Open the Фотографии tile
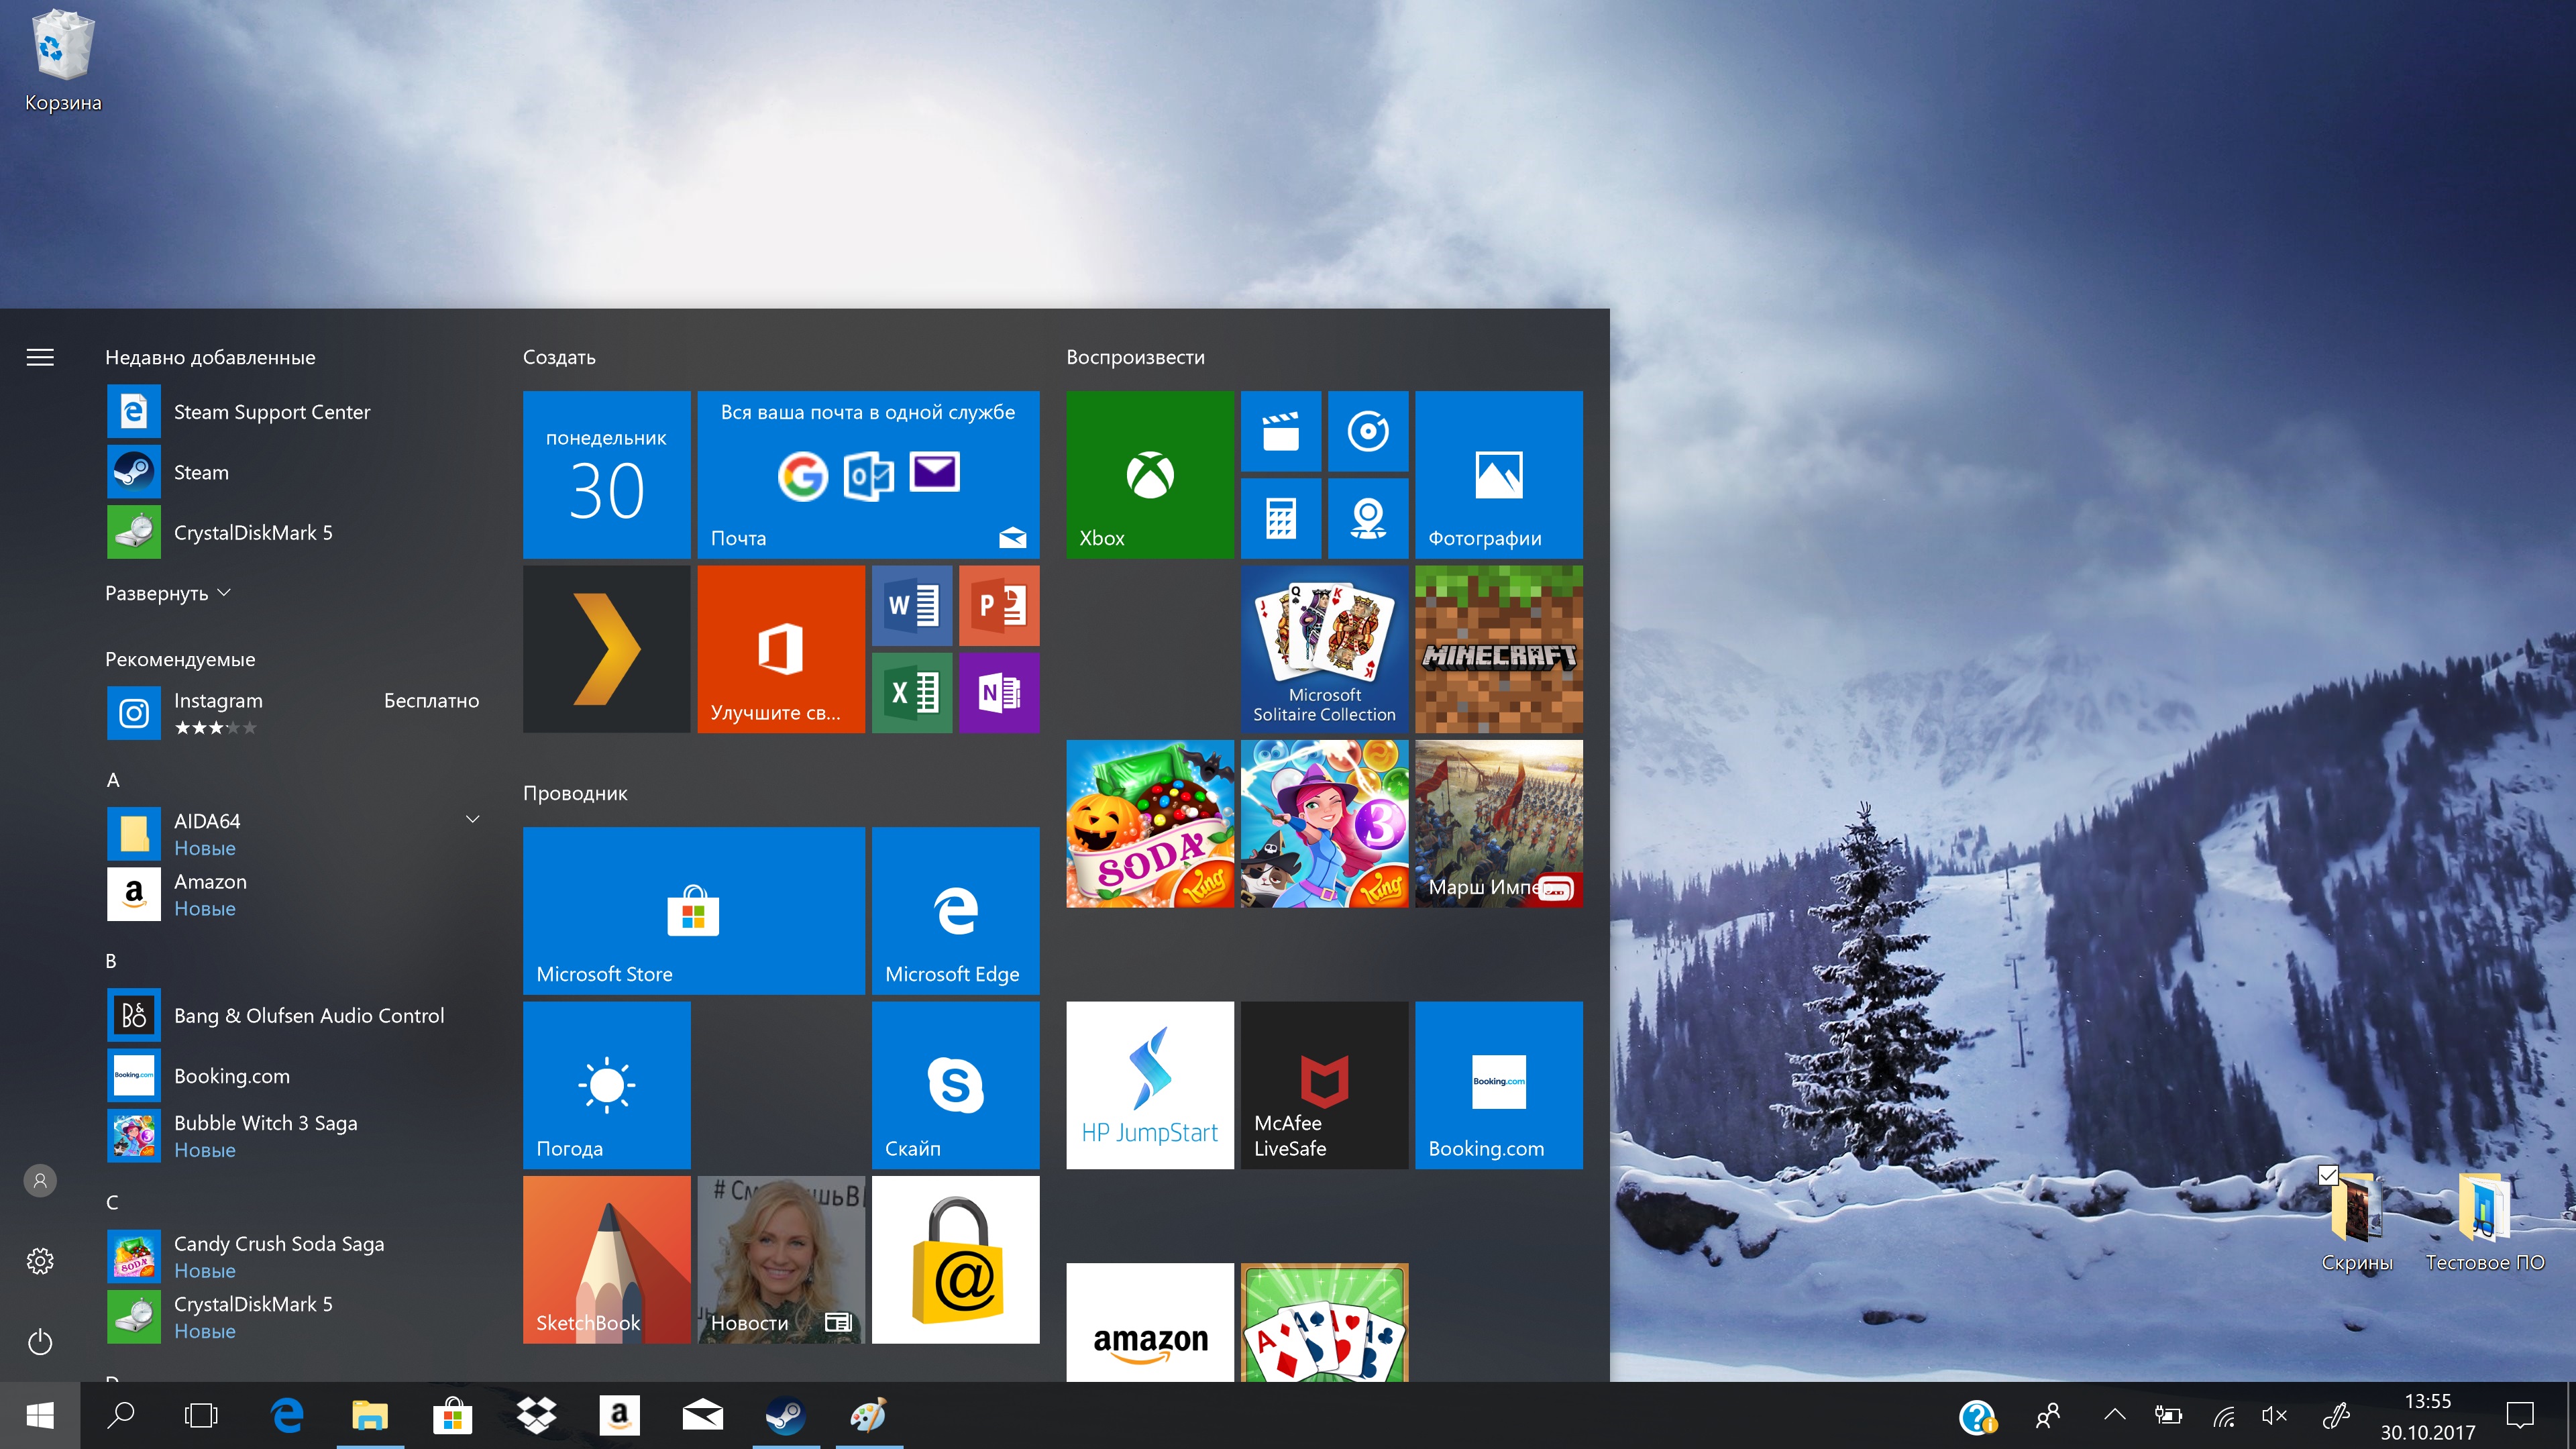The image size is (2576, 1449). (x=1498, y=474)
